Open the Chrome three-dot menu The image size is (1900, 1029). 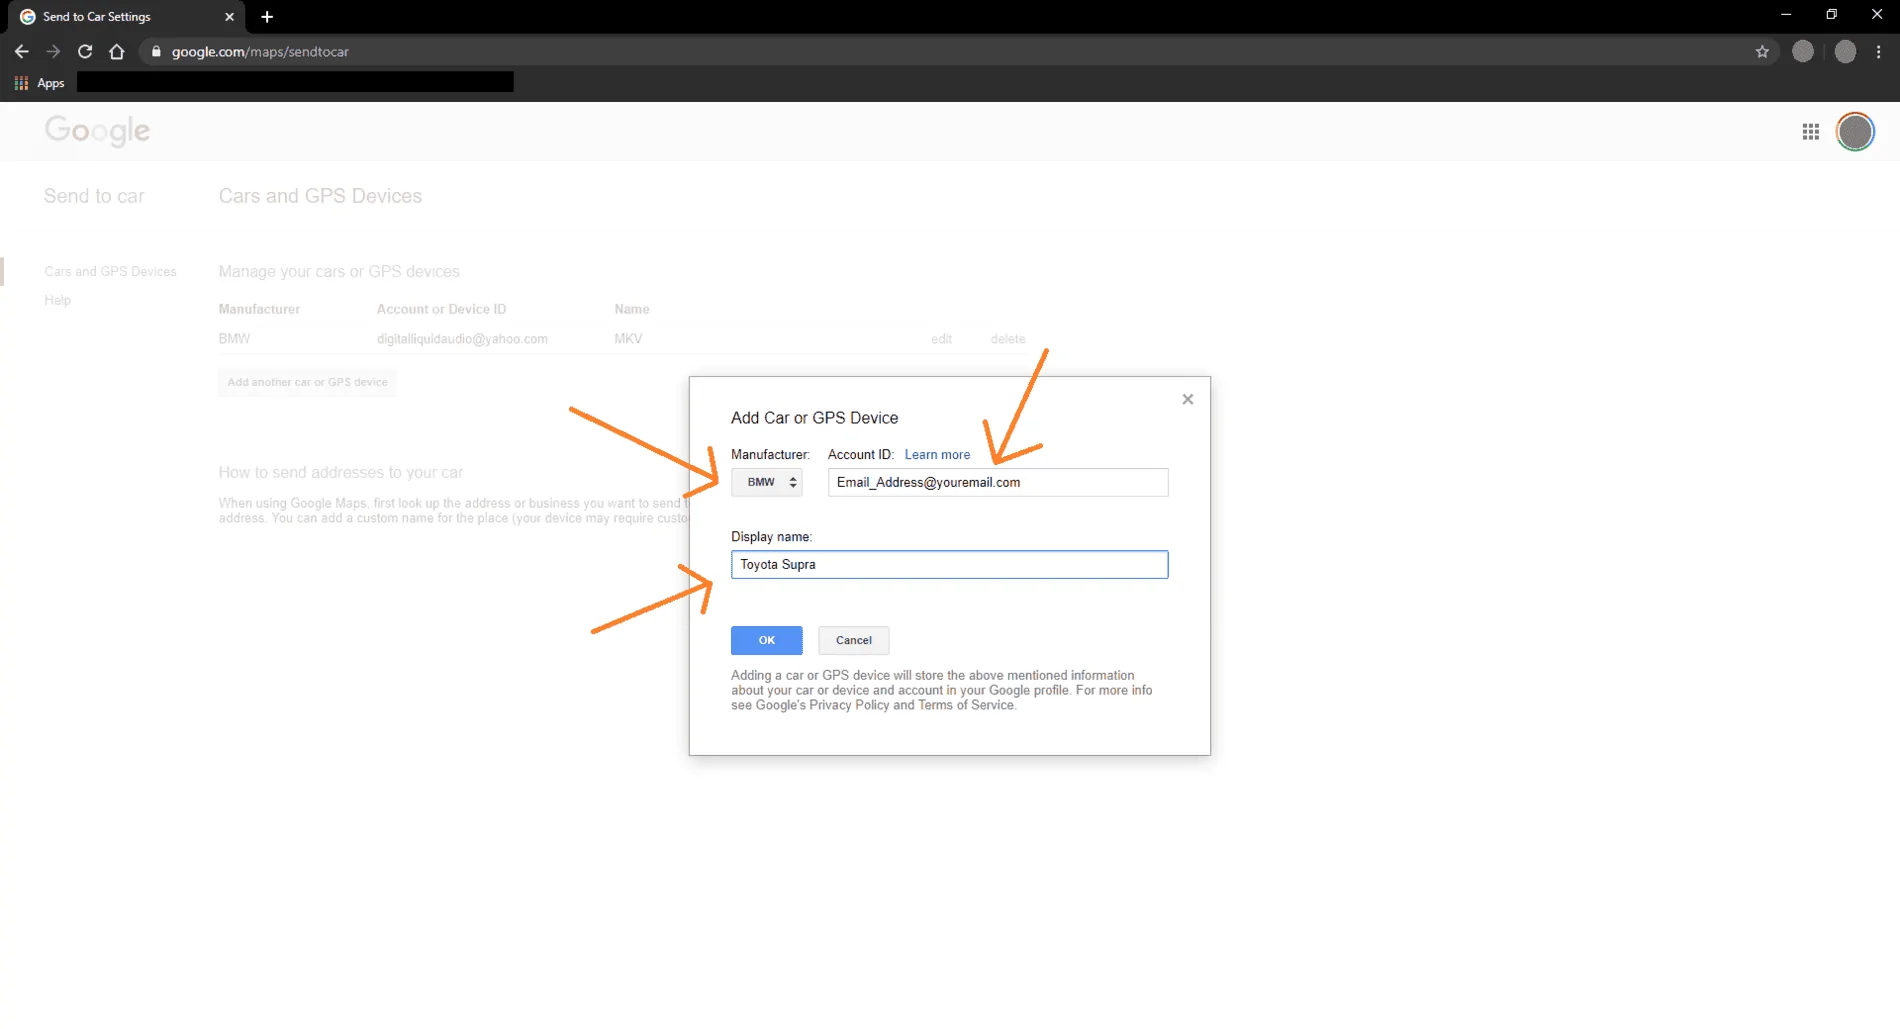click(x=1879, y=51)
